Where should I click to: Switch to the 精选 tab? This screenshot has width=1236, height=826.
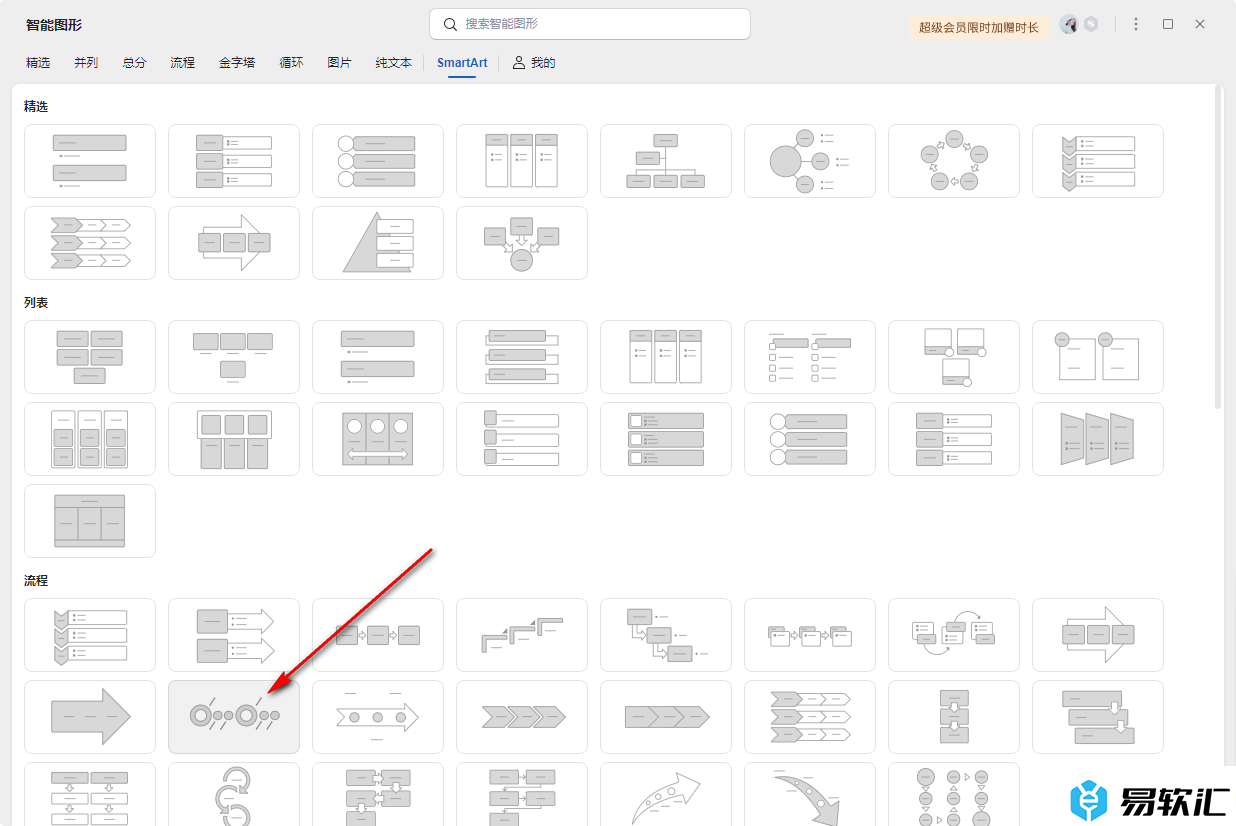38,63
